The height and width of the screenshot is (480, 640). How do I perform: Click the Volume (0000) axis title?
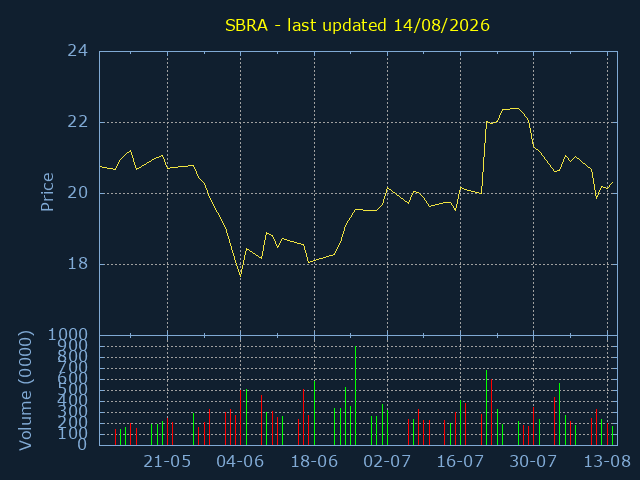(25, 391)
